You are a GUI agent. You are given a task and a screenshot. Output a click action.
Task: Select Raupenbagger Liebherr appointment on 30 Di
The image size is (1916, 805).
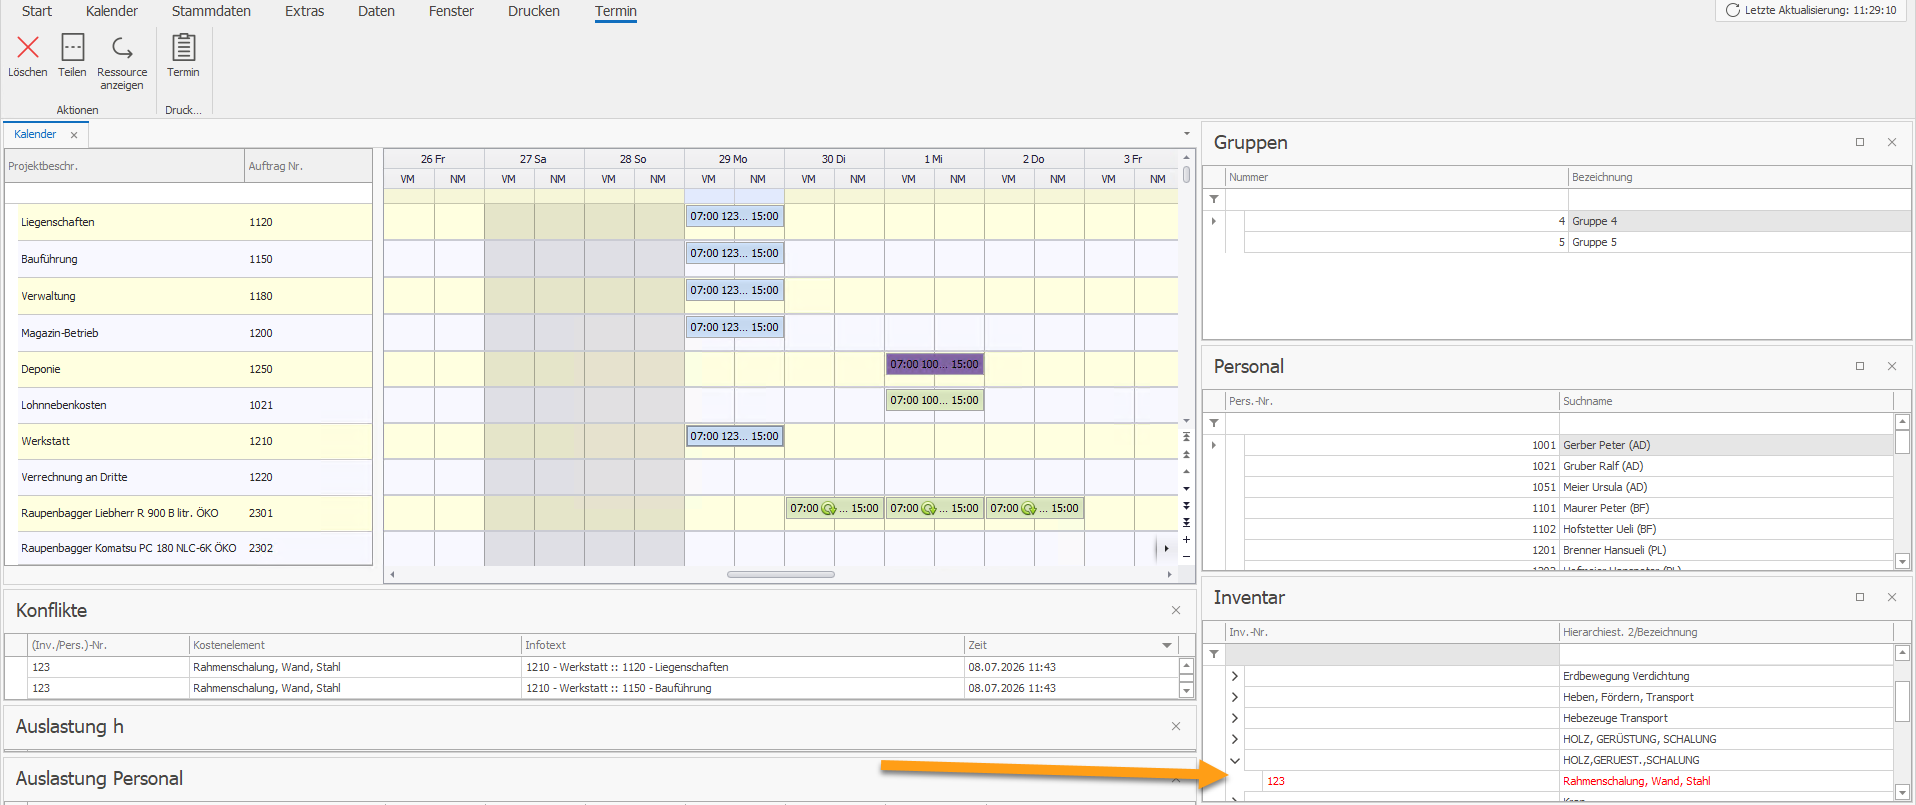click(834, 508)
